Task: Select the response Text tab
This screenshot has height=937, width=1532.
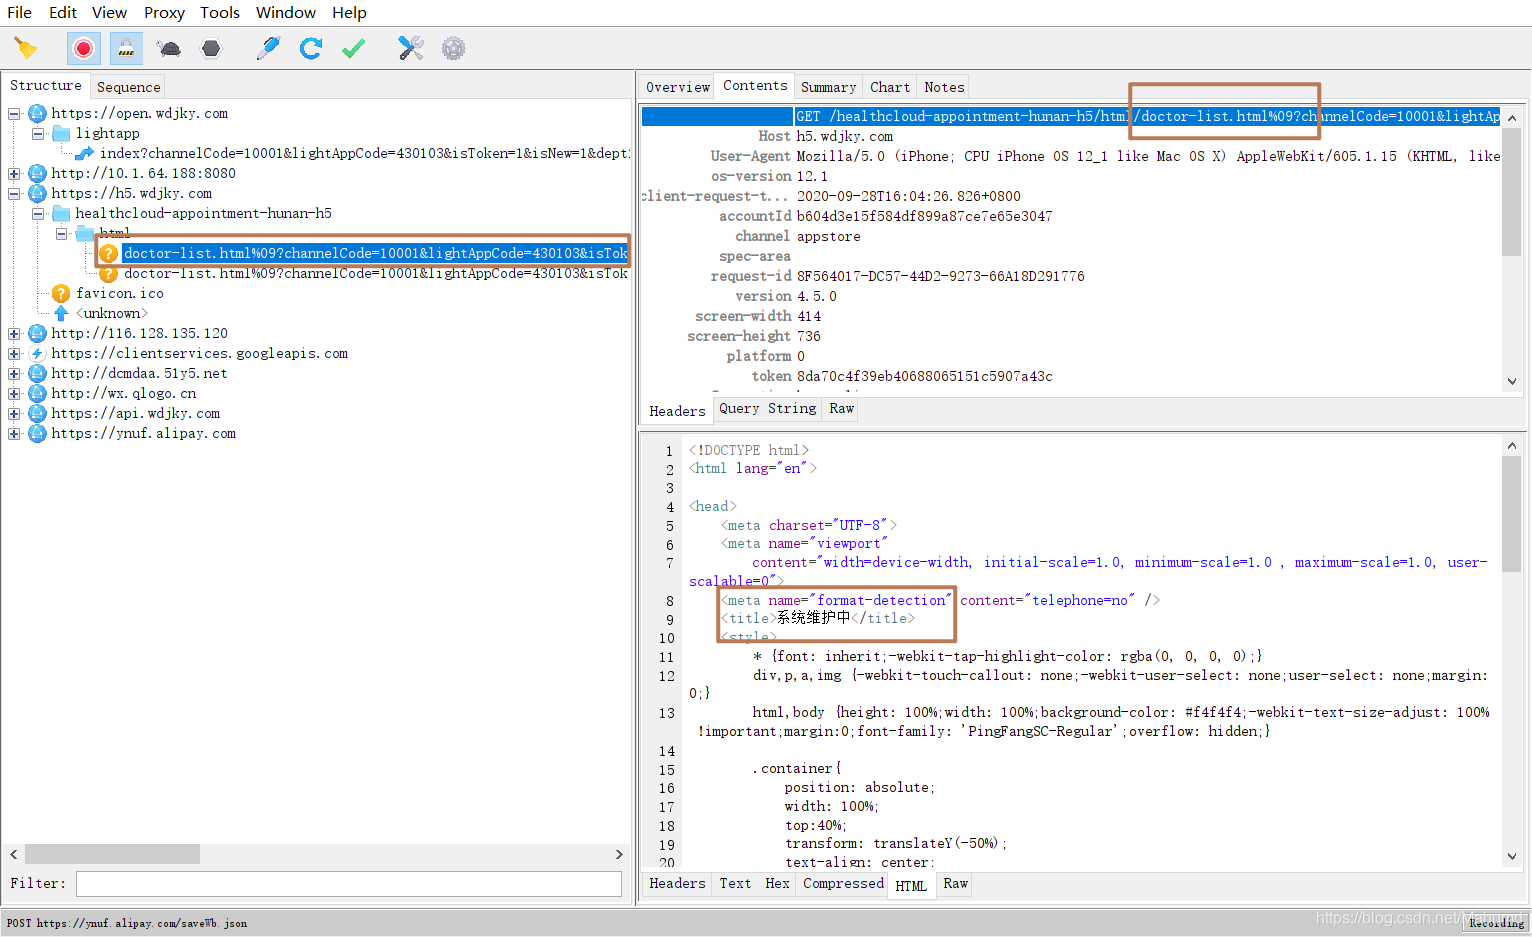Action: pyautogui.click(x=735, y=883)
